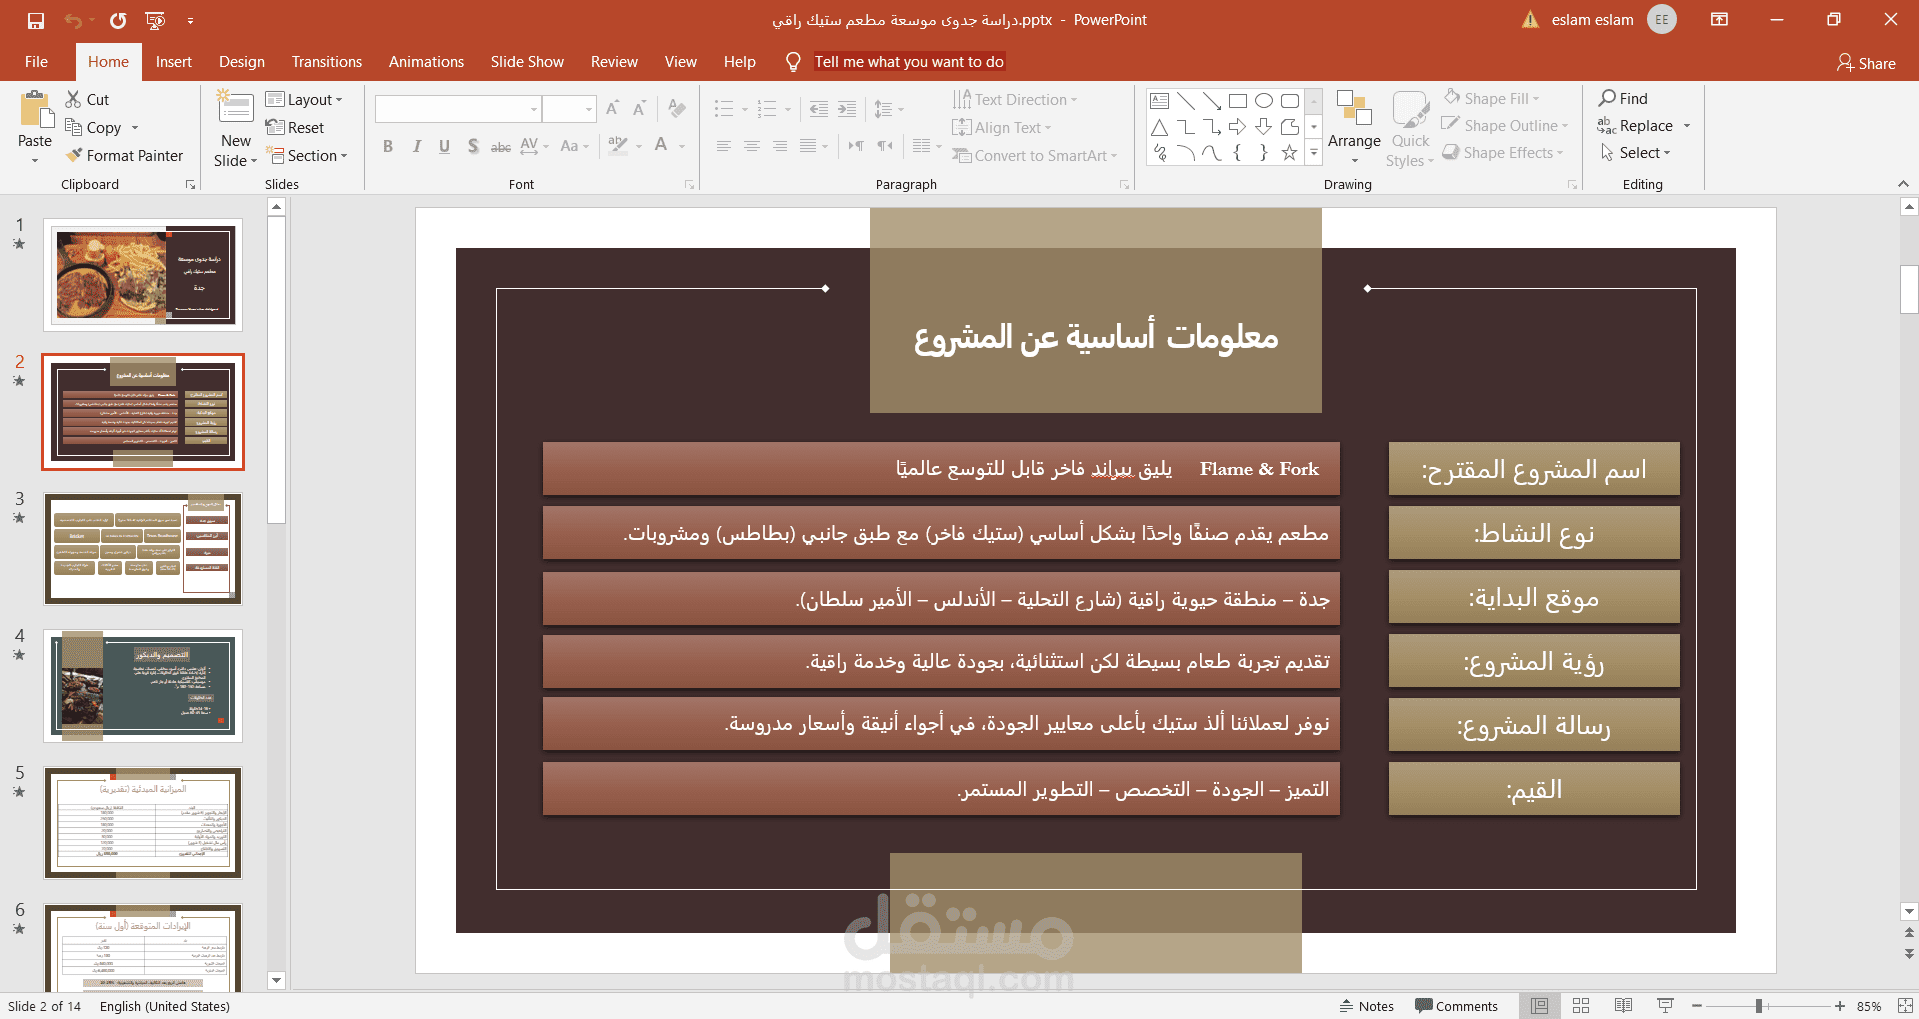Image resolution: width=1919 pixels, height=1019 pixels.
Task: Click the text highlight color icon
Action: point(618,146)
